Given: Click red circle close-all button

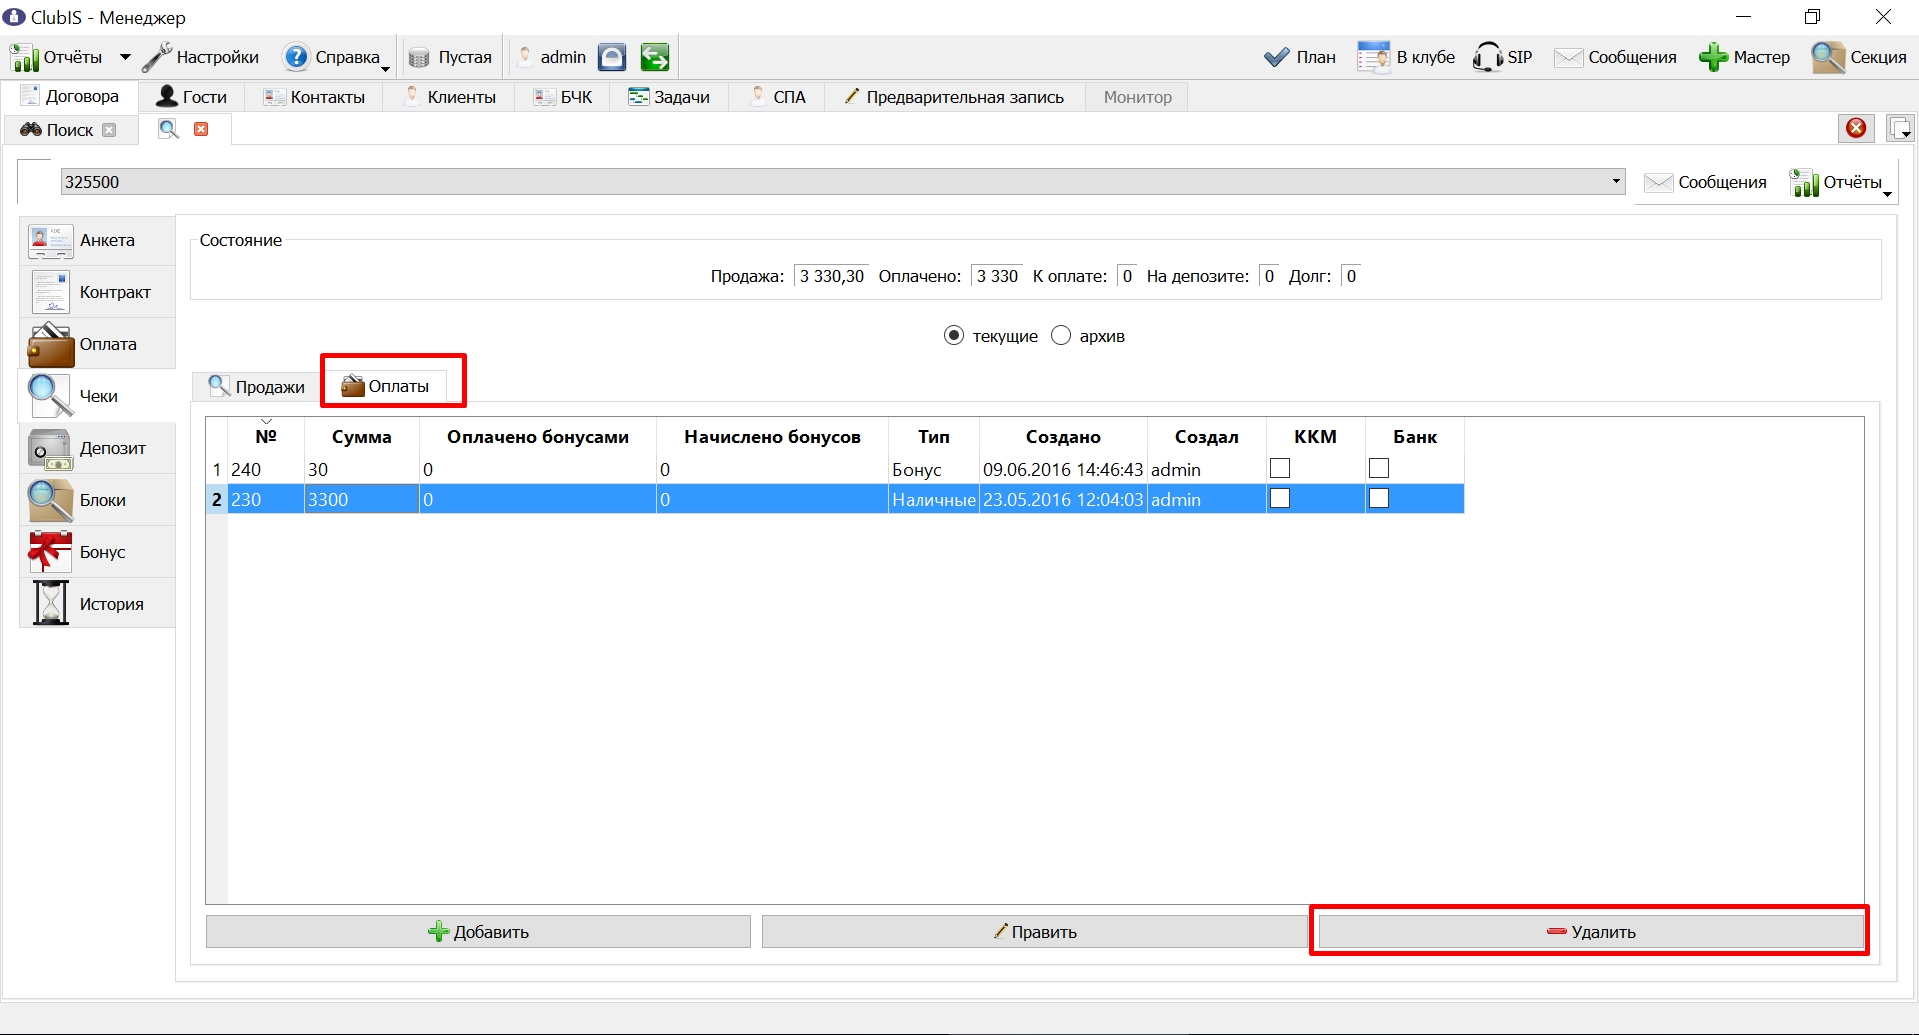Looking at the screenshot, I should coord(1857,128).
